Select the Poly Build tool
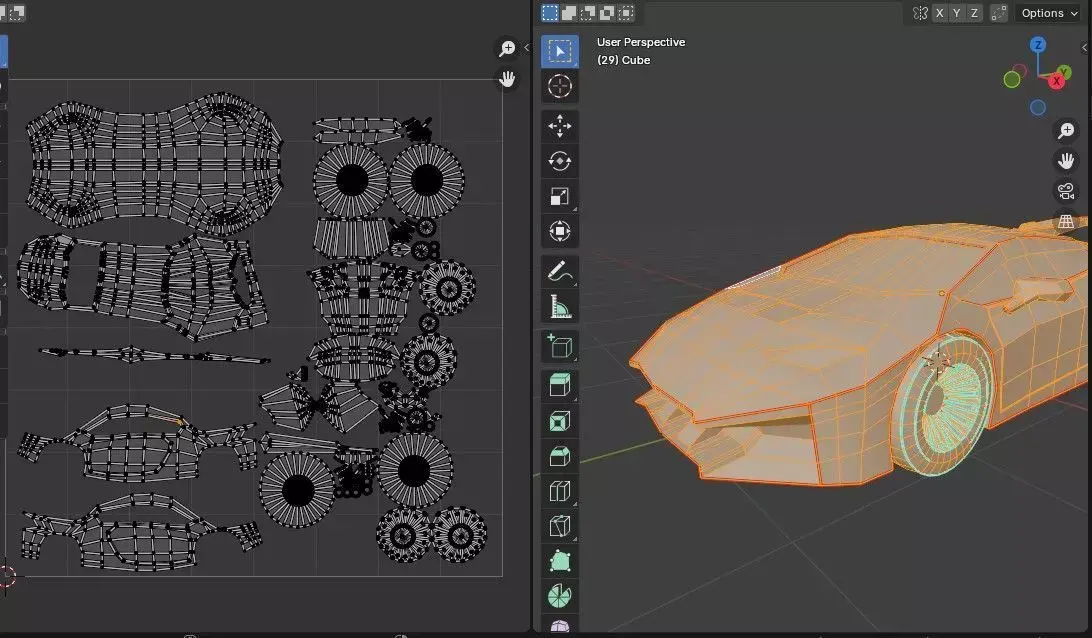This screenshot has width=1092, height=638. [x=560, y=561]
